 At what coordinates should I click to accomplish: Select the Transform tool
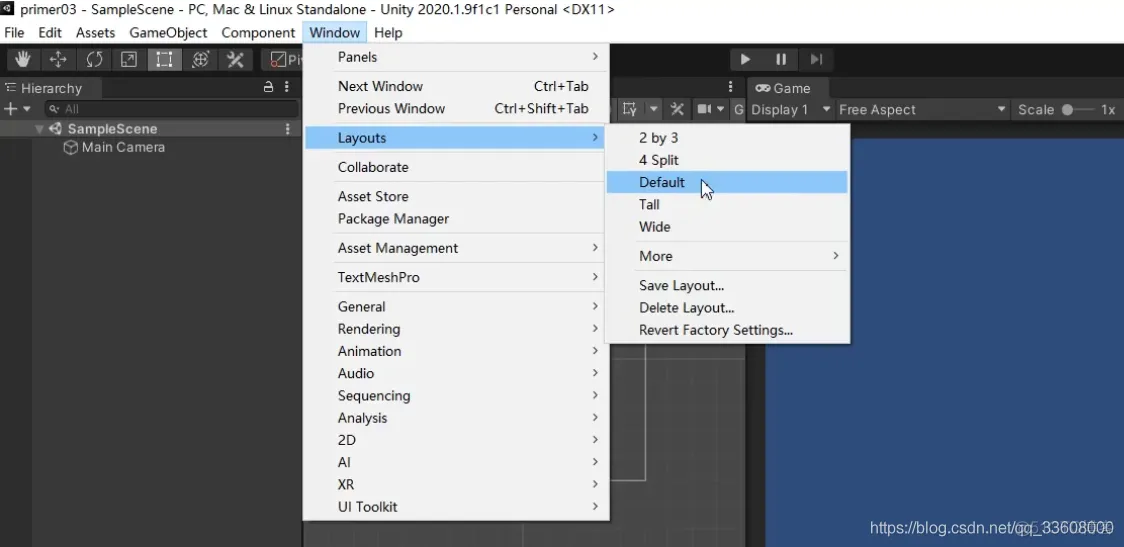(x=200, y=60)
